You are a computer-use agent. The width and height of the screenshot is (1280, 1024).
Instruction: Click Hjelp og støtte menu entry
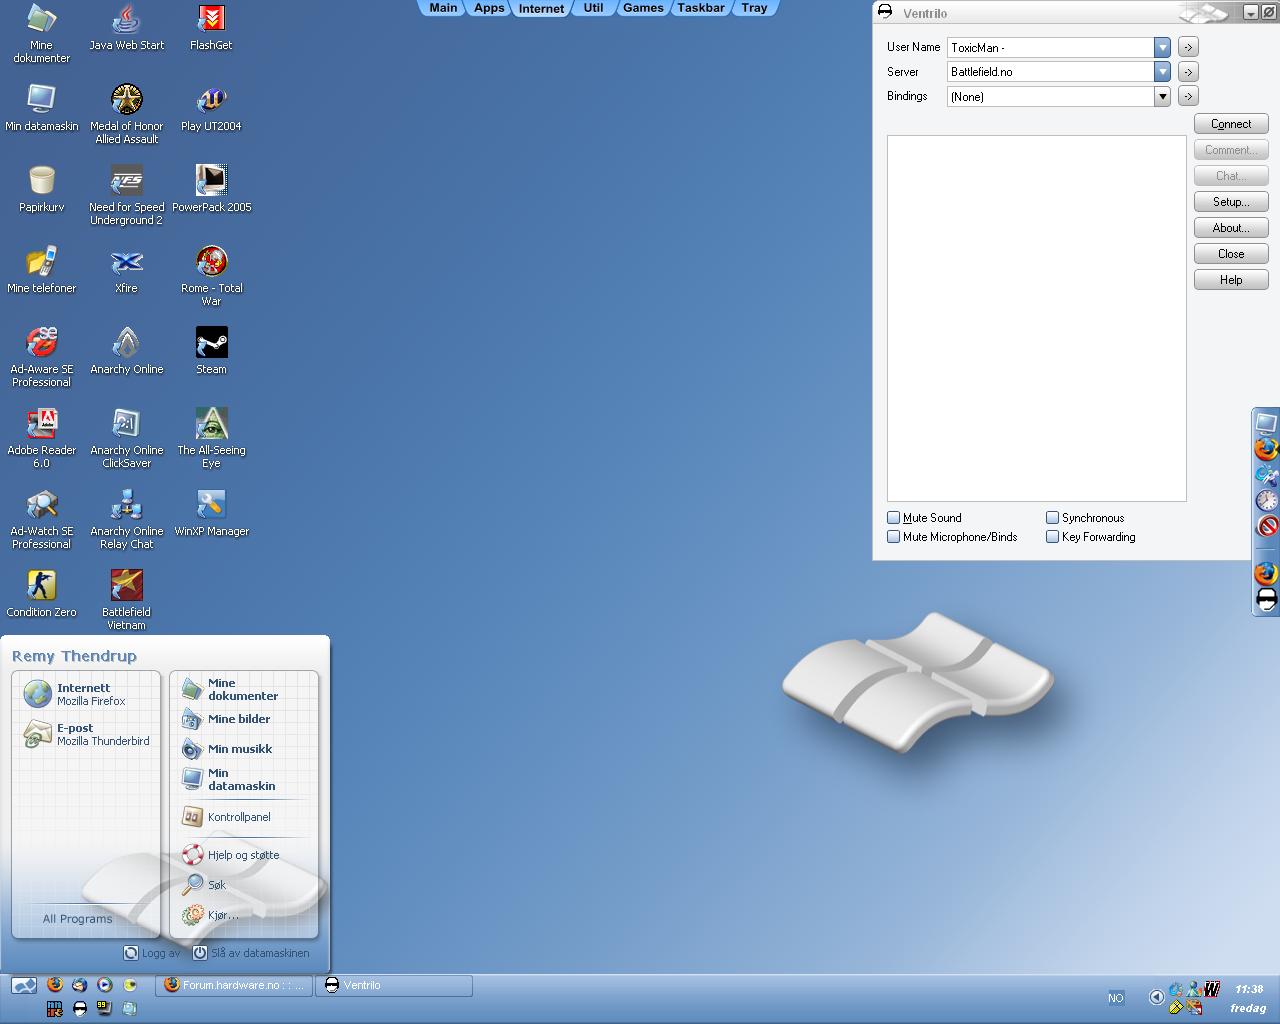(x=231, y=855)
